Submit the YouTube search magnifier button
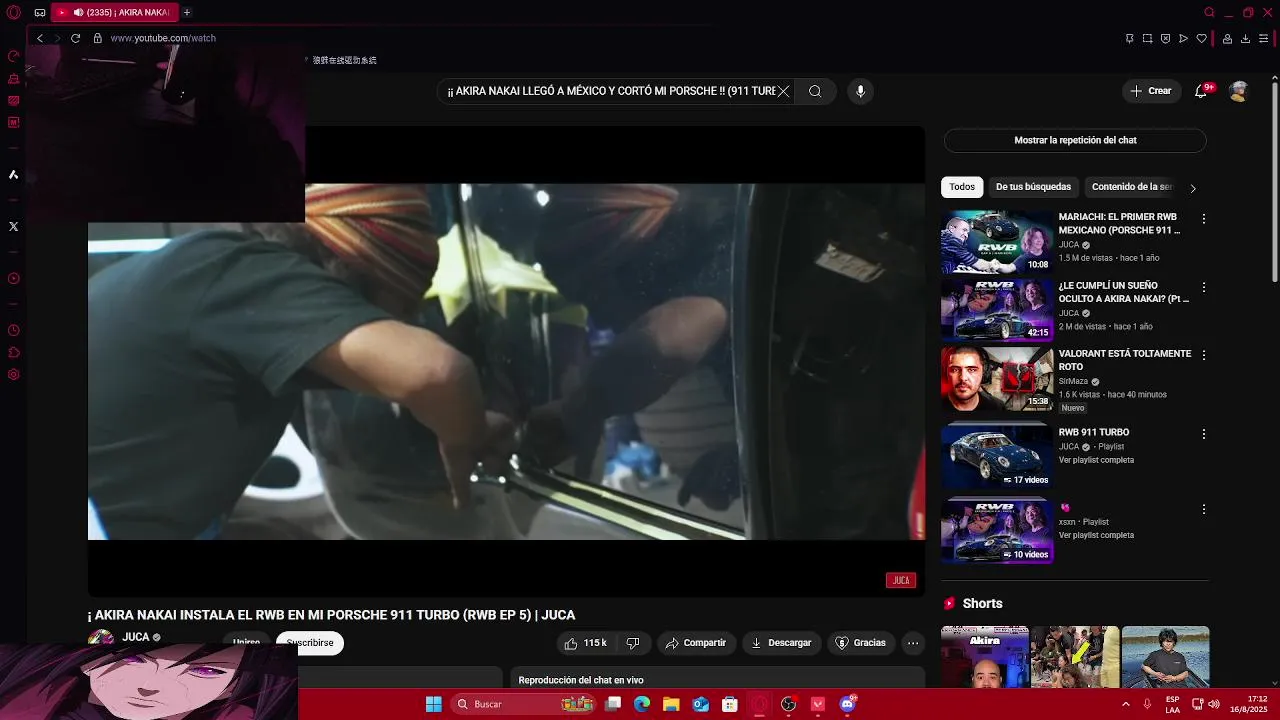 pyautogui.click(x=815, y=91)
